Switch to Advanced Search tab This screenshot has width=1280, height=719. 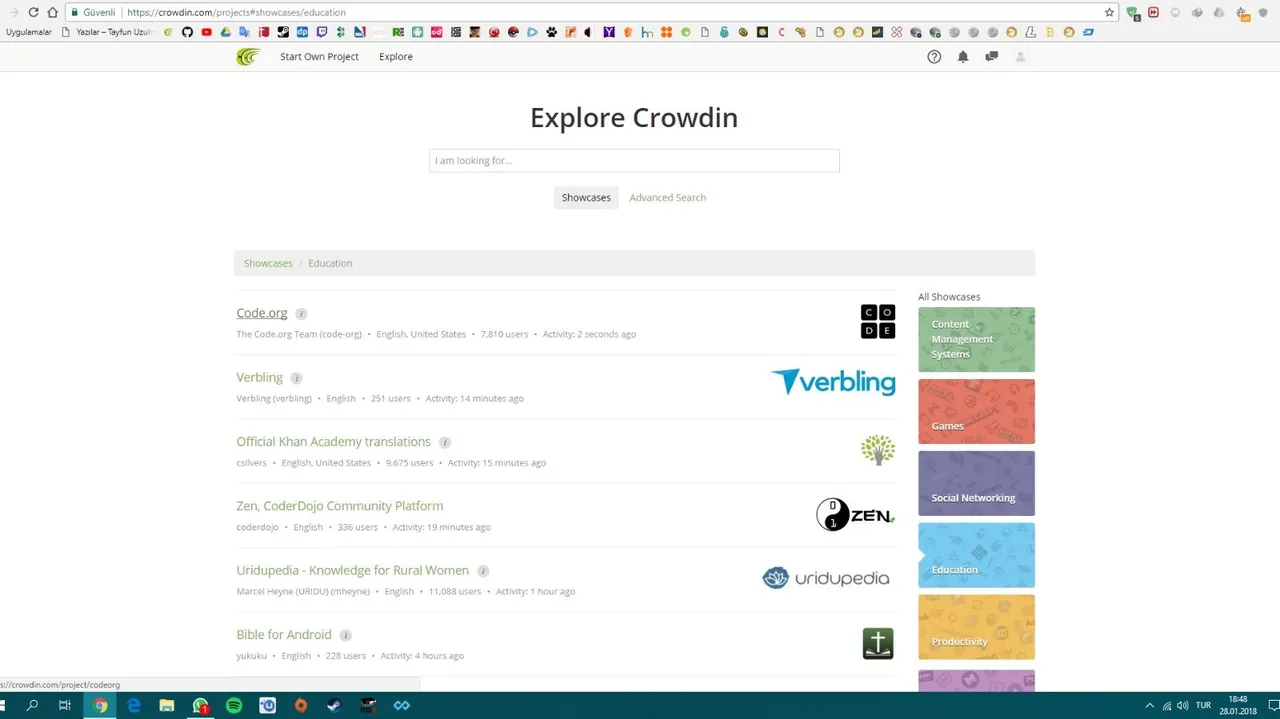pos(668,198)
